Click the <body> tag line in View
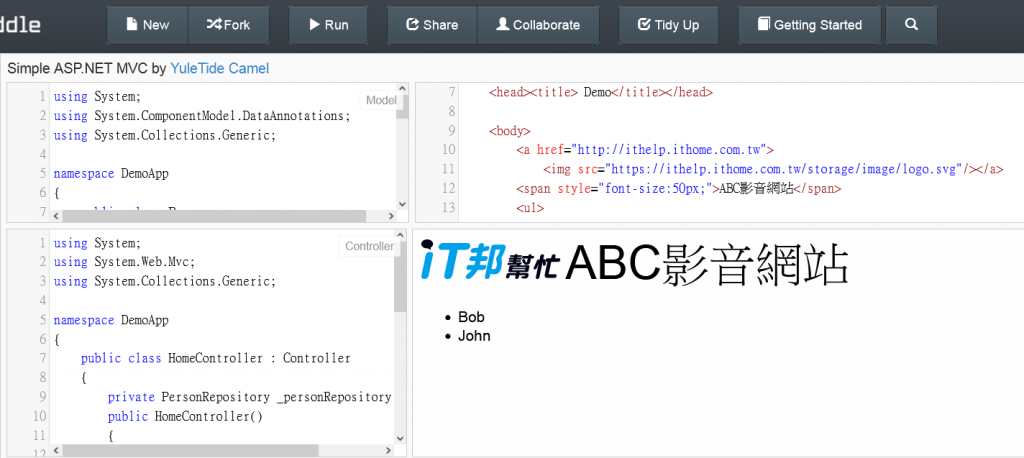 tap(510, 131)
